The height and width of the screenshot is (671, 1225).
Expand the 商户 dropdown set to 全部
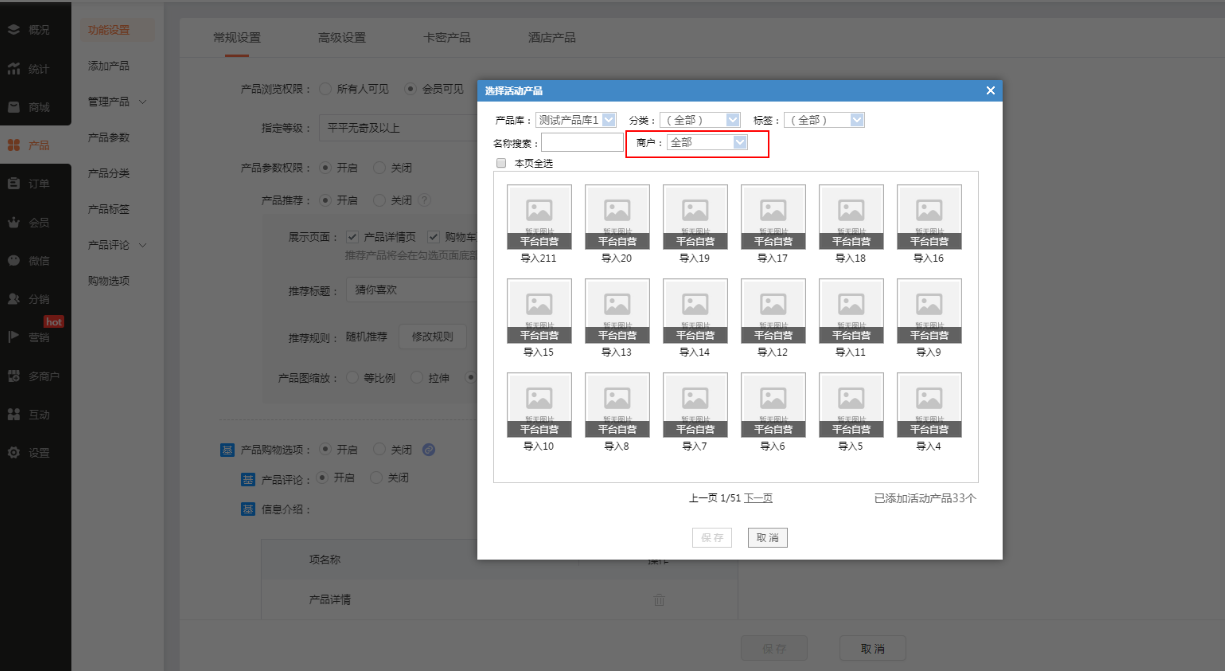tap(707, 142)
